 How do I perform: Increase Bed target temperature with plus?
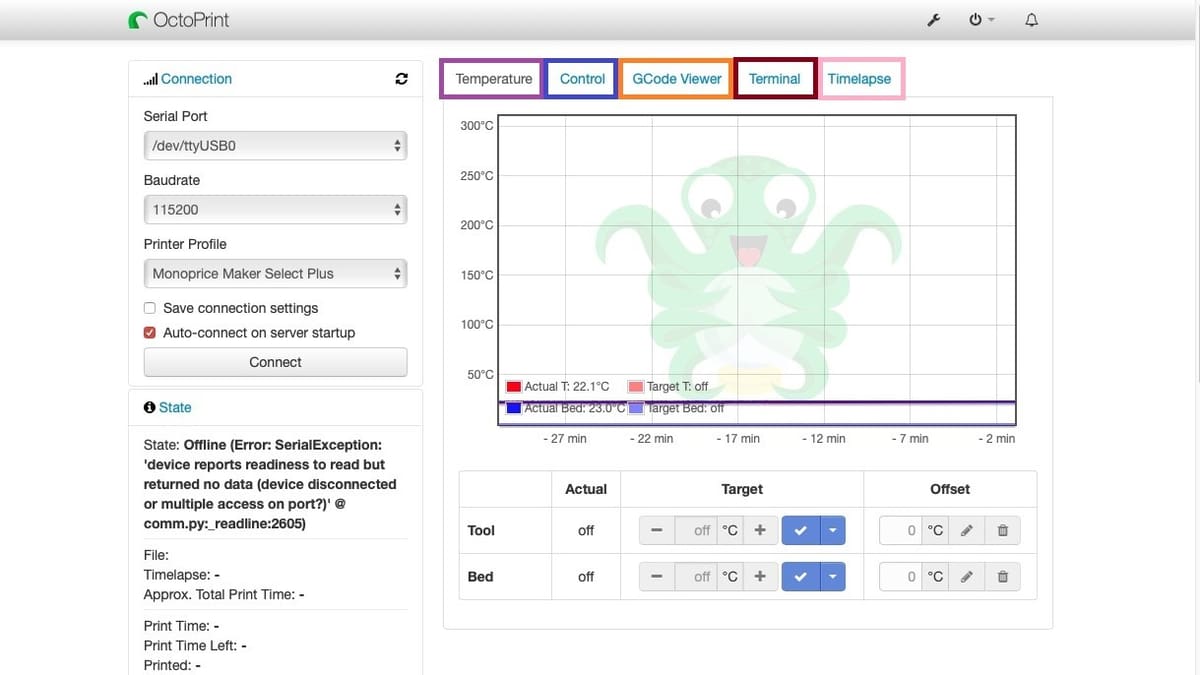coord(760,577)
